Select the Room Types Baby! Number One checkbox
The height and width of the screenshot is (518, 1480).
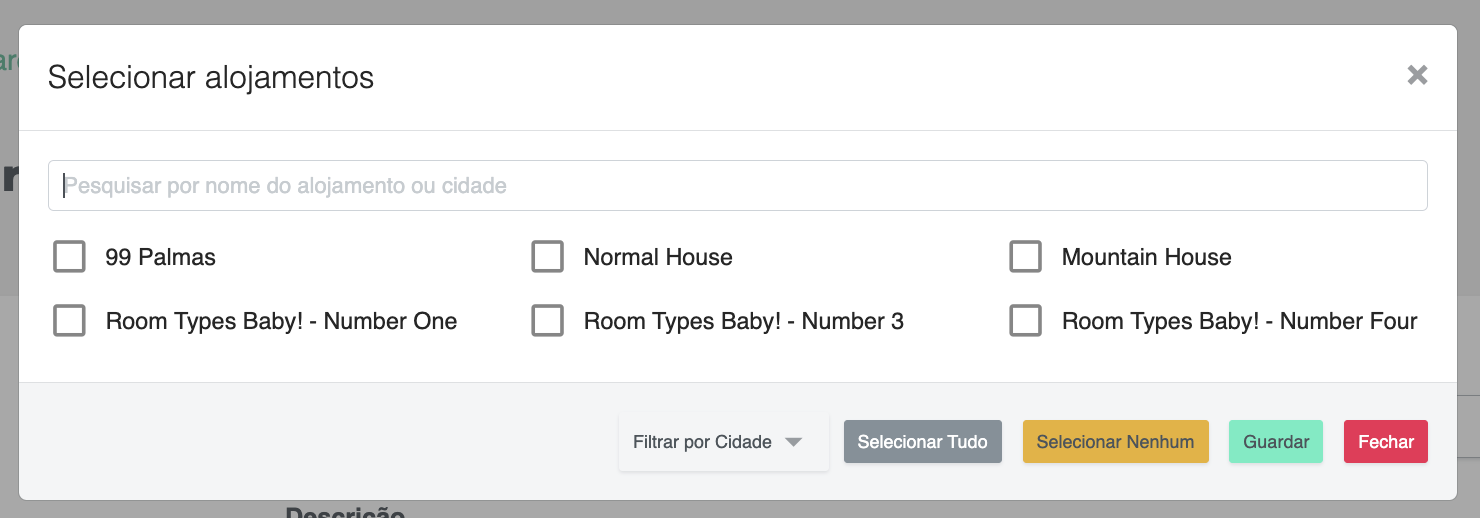(69, 321)
